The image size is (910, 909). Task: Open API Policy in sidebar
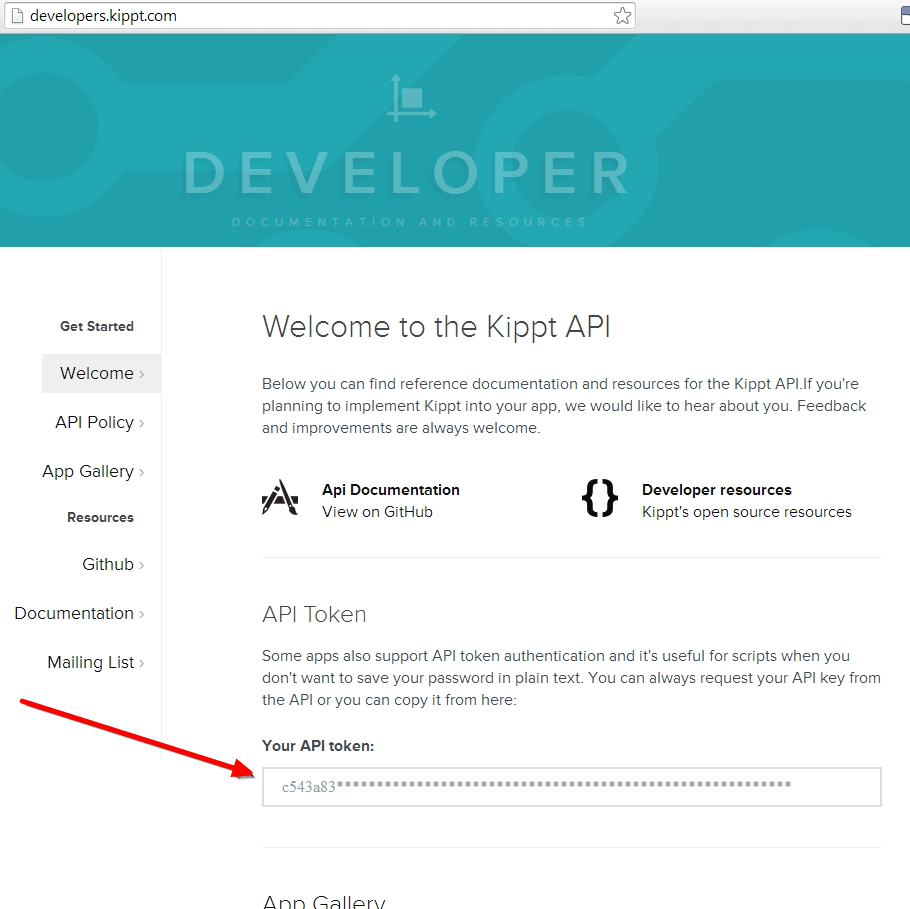coord(99,423)
